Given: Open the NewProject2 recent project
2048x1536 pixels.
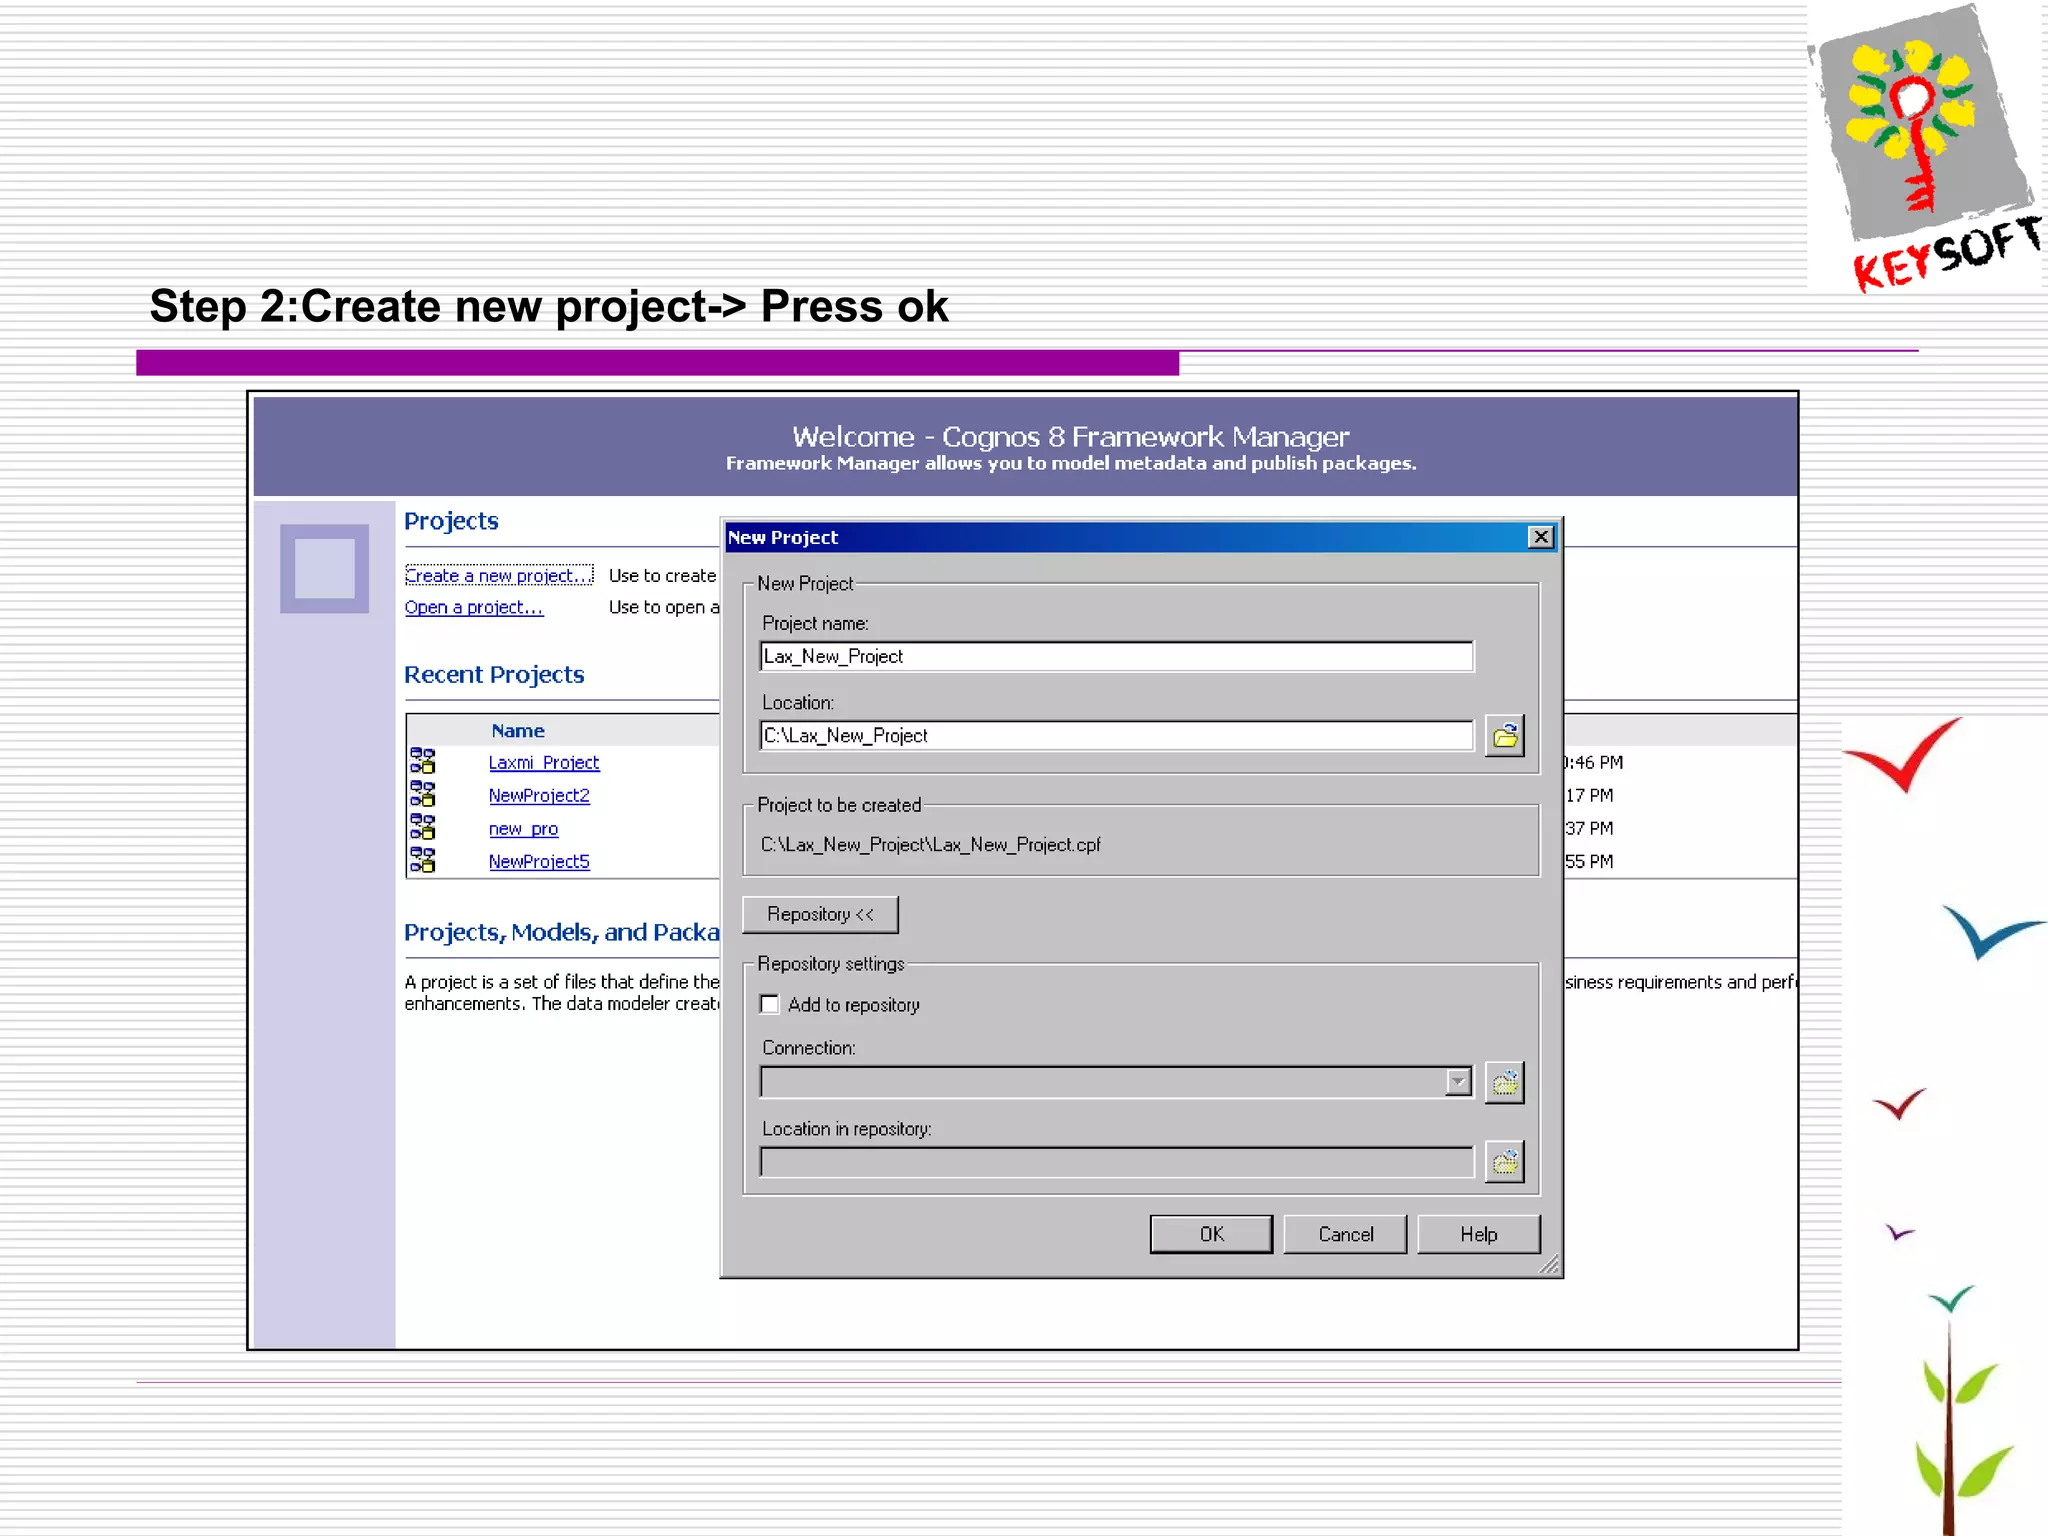Looking at the screenshot, I should tap(539, 795).
